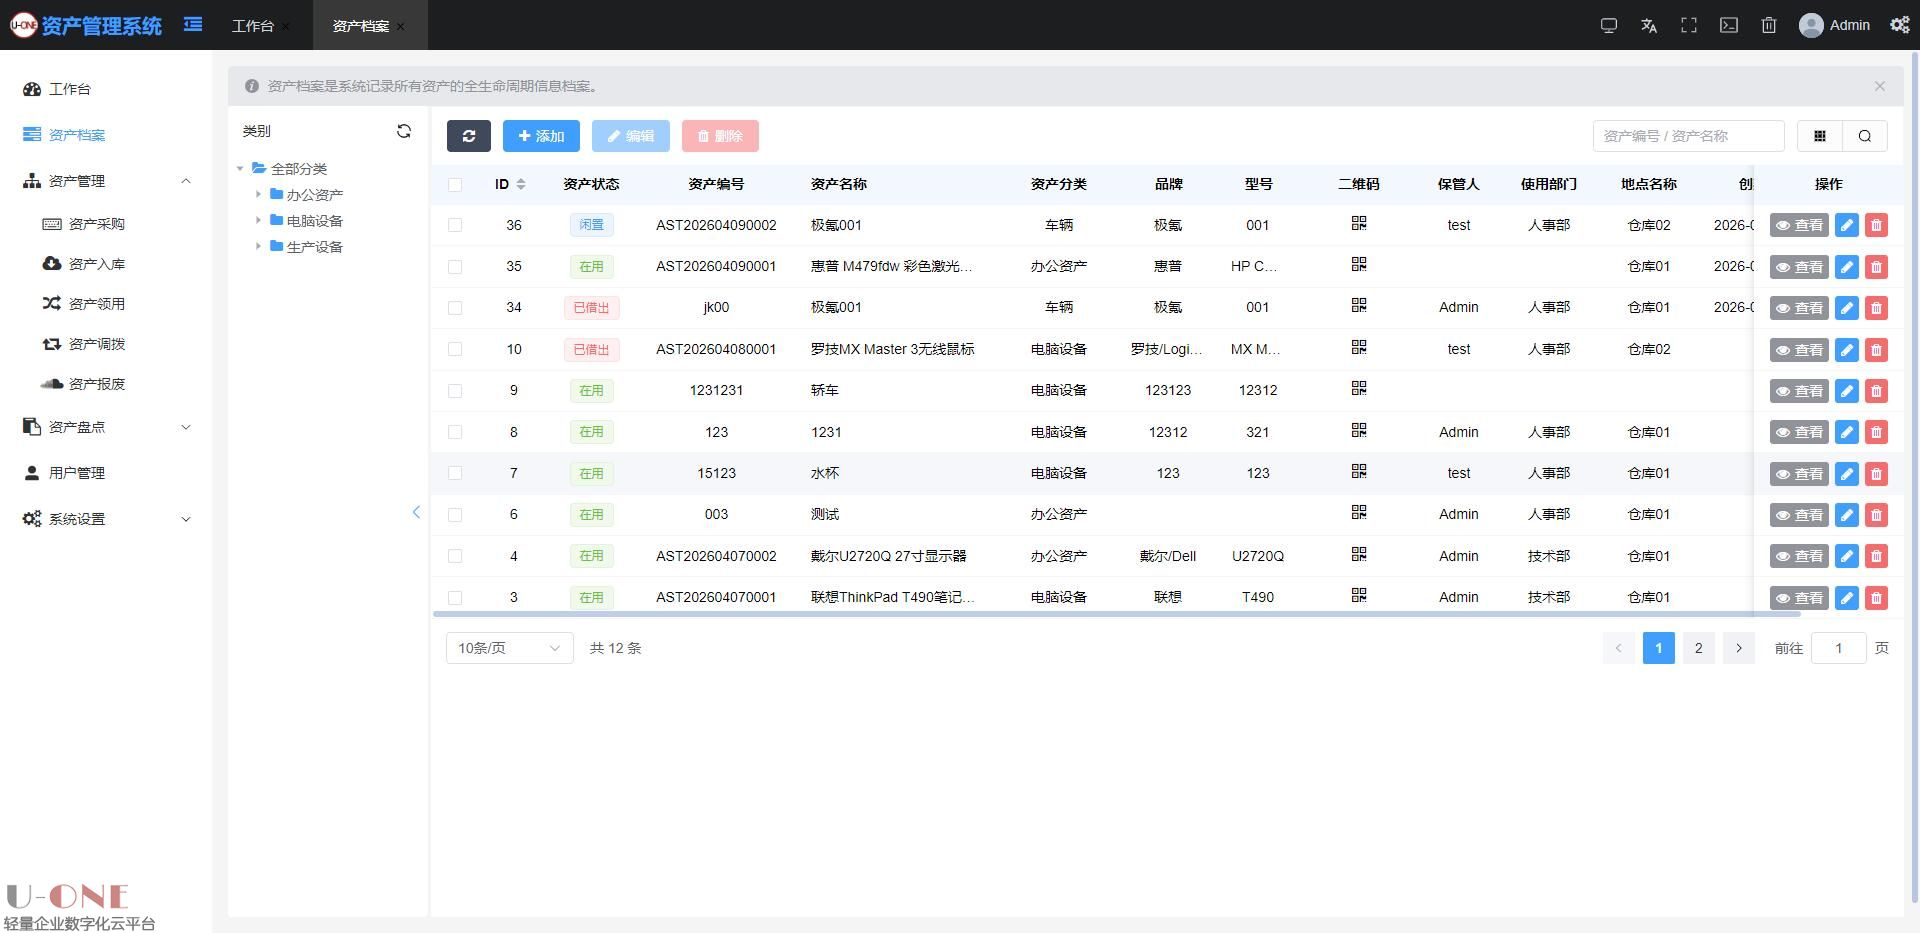The image size is (1920, 933).
Task: Toggle select-all checkbox in table header
Action: click(455, 184)
